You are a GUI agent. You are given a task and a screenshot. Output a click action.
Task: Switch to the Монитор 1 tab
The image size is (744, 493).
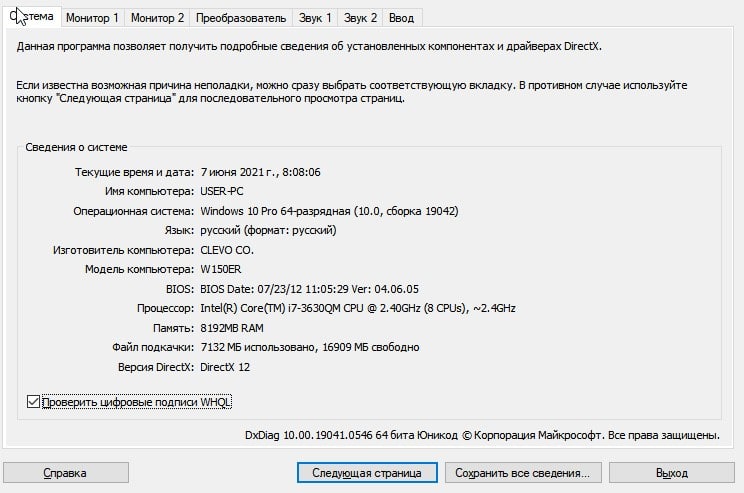93,18
